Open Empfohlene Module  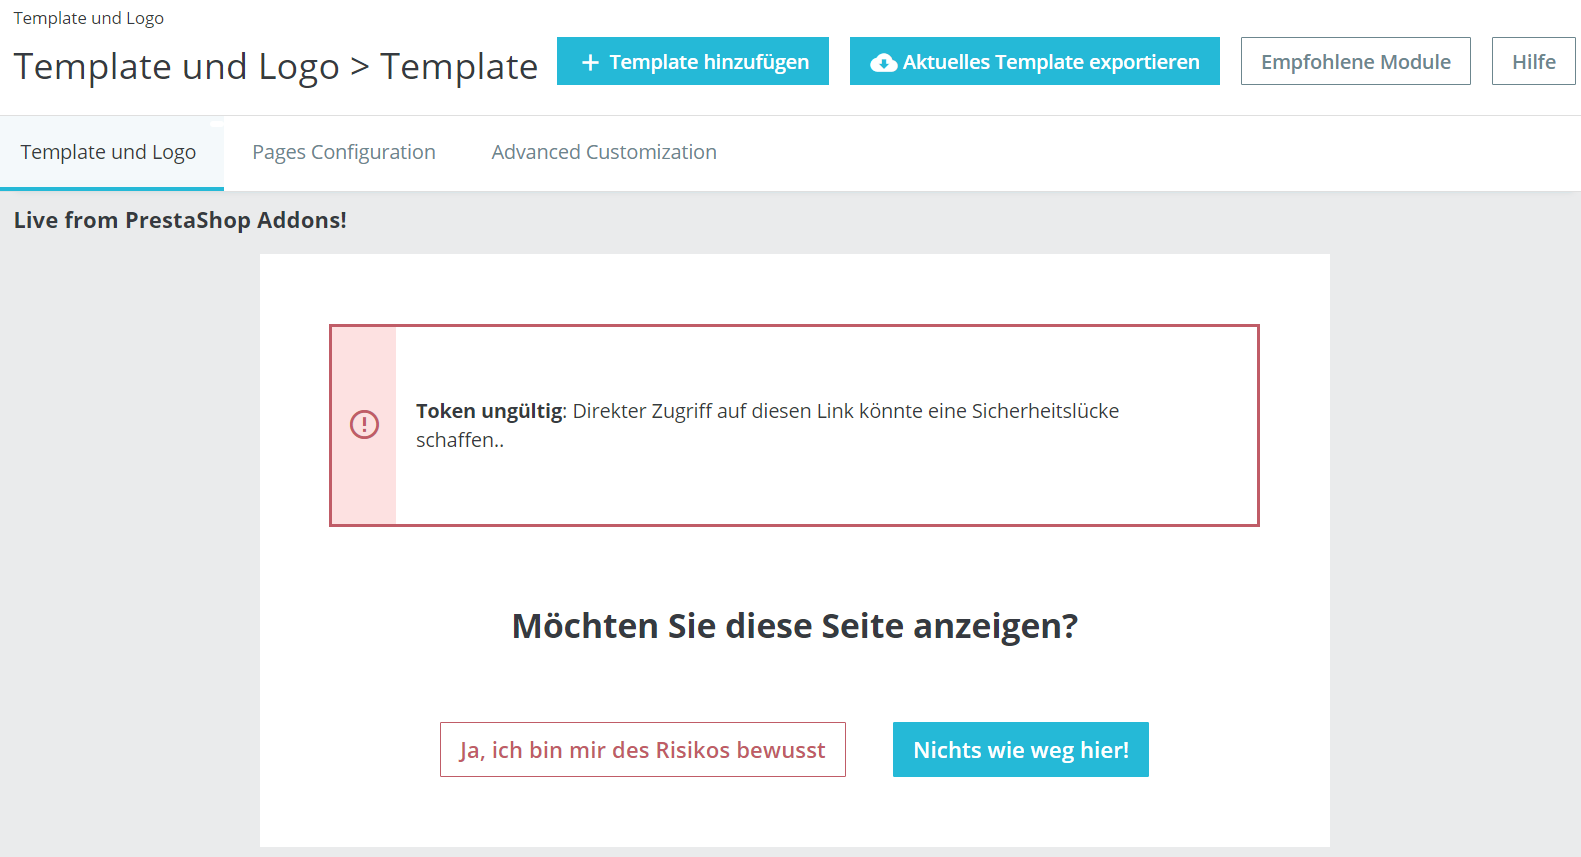(1356, 61)
